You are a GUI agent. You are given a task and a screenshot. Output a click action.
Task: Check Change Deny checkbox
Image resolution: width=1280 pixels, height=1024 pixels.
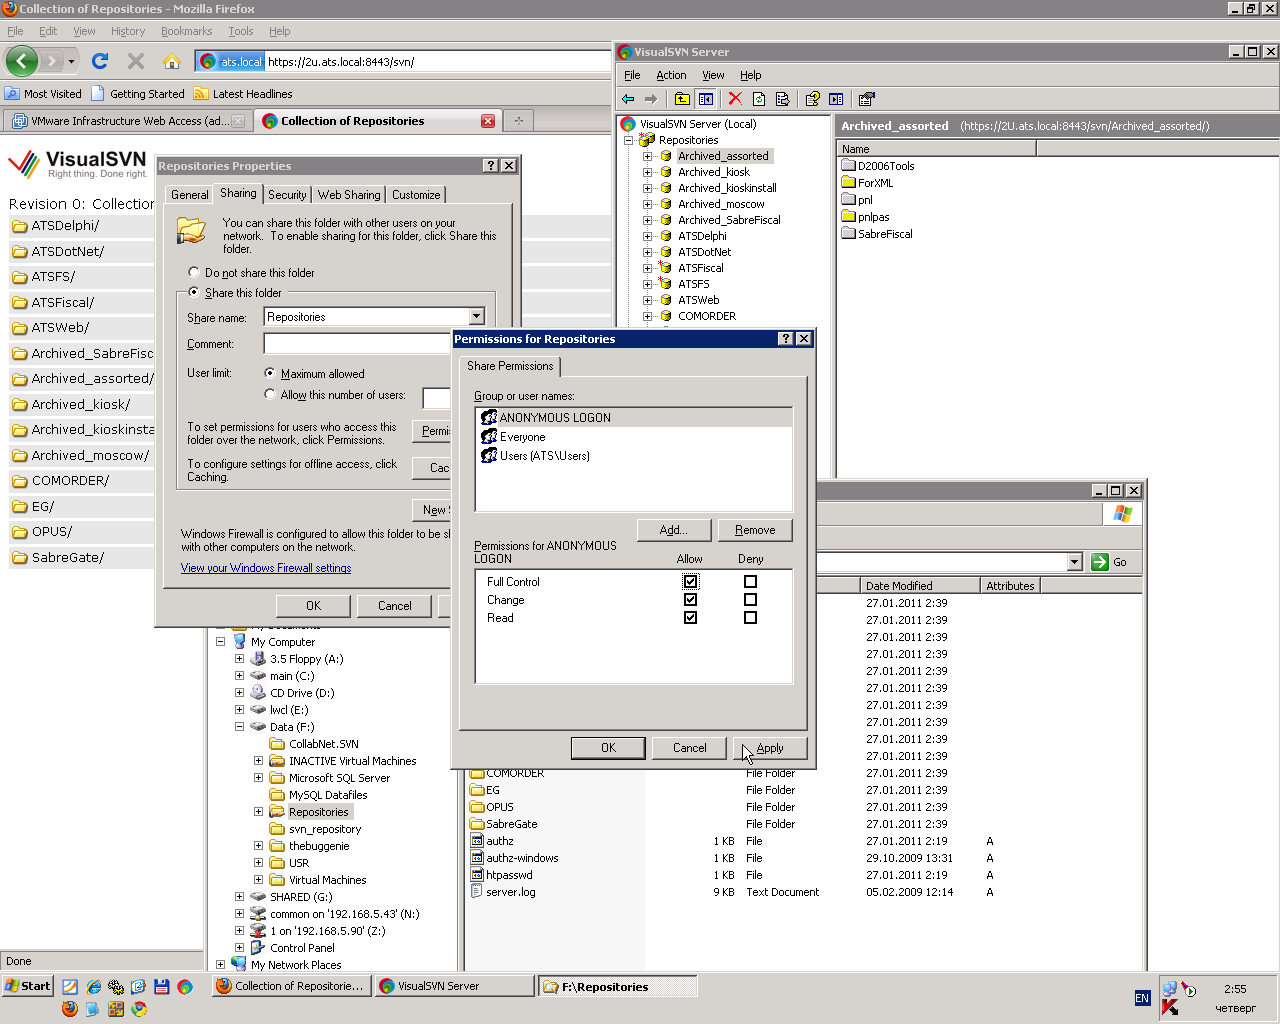pos(750,600)
